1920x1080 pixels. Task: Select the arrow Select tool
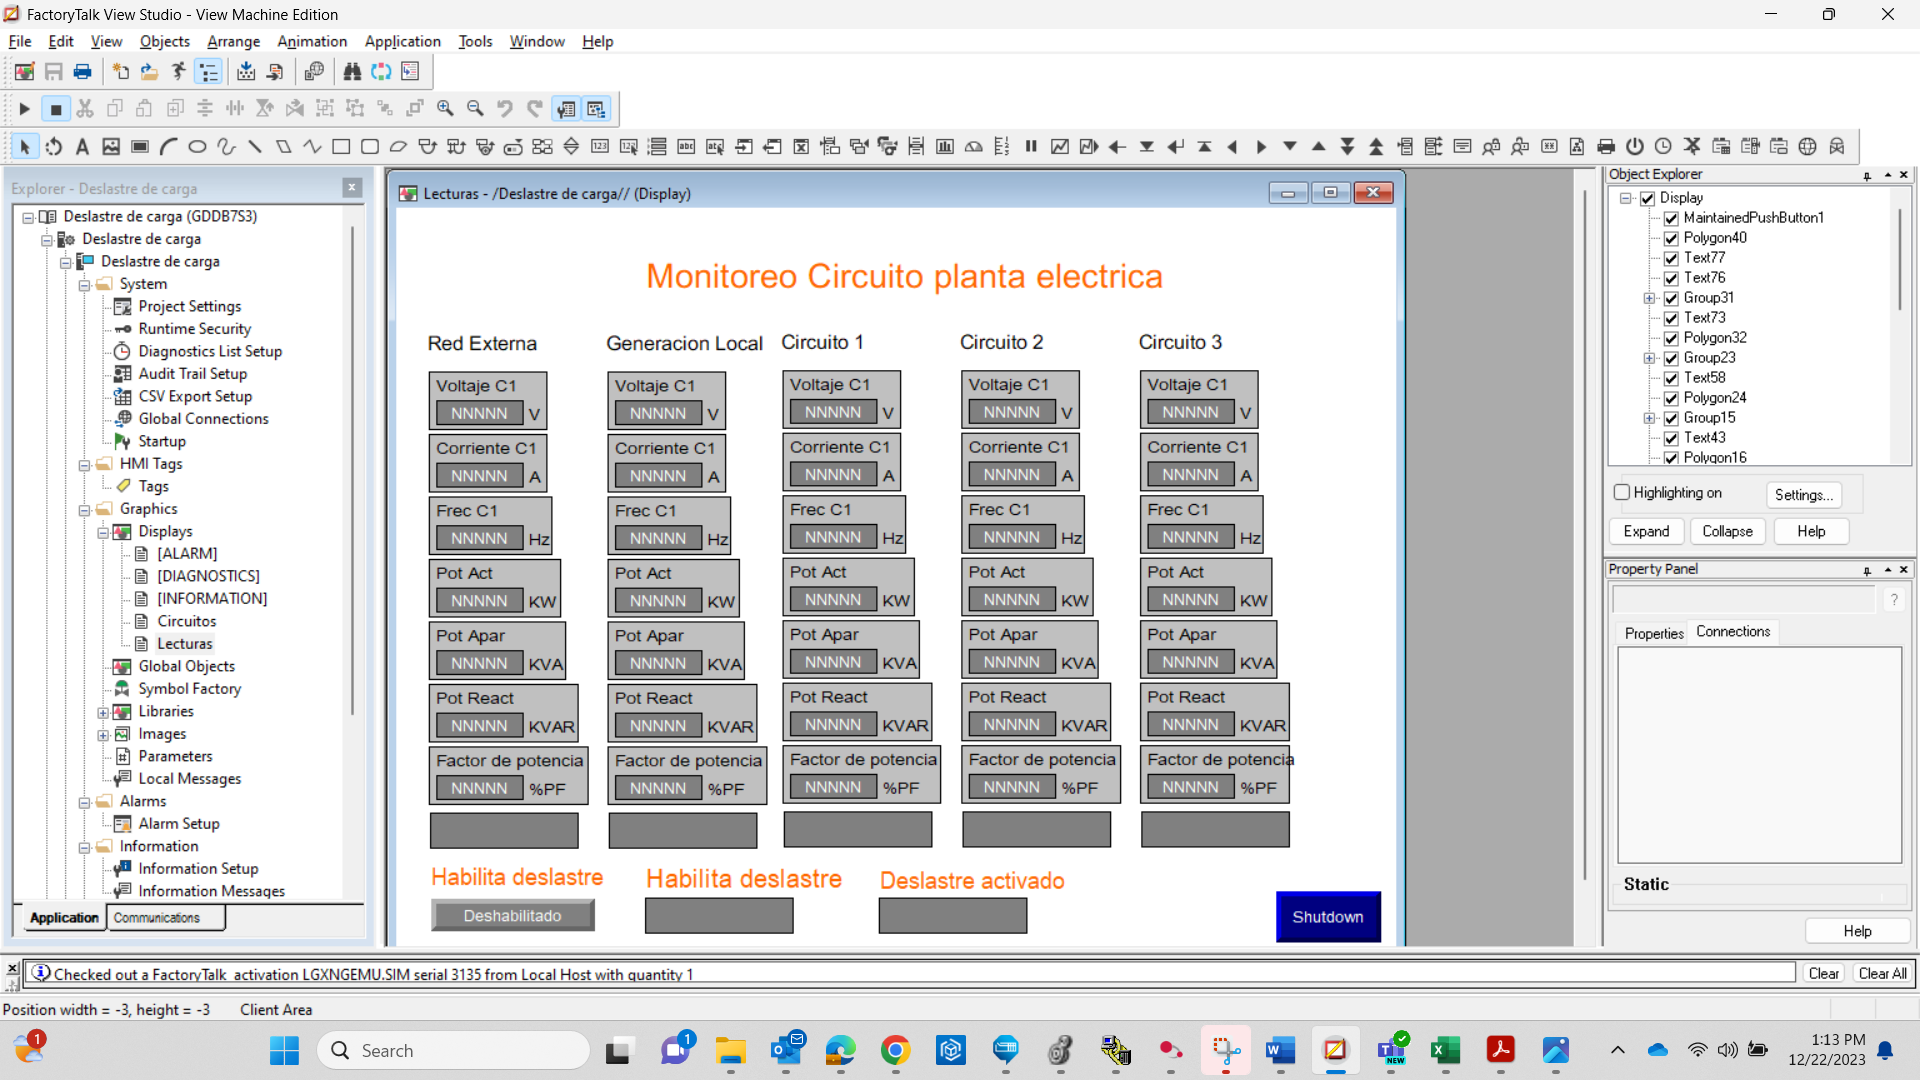25,147
